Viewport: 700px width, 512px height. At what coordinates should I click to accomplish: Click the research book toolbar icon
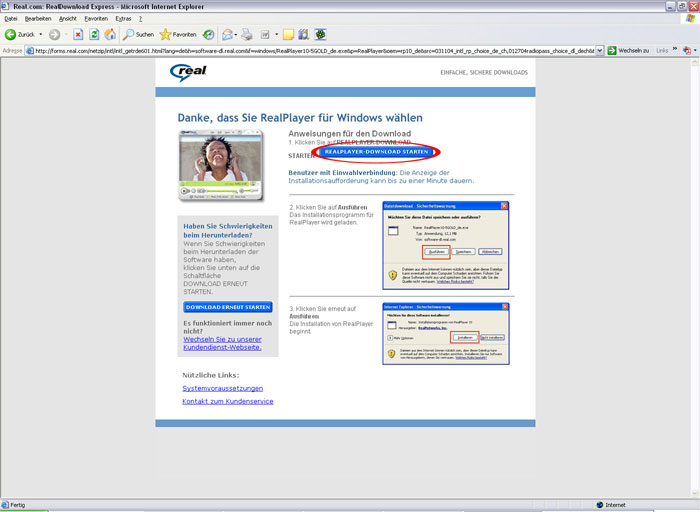point(304,34)
